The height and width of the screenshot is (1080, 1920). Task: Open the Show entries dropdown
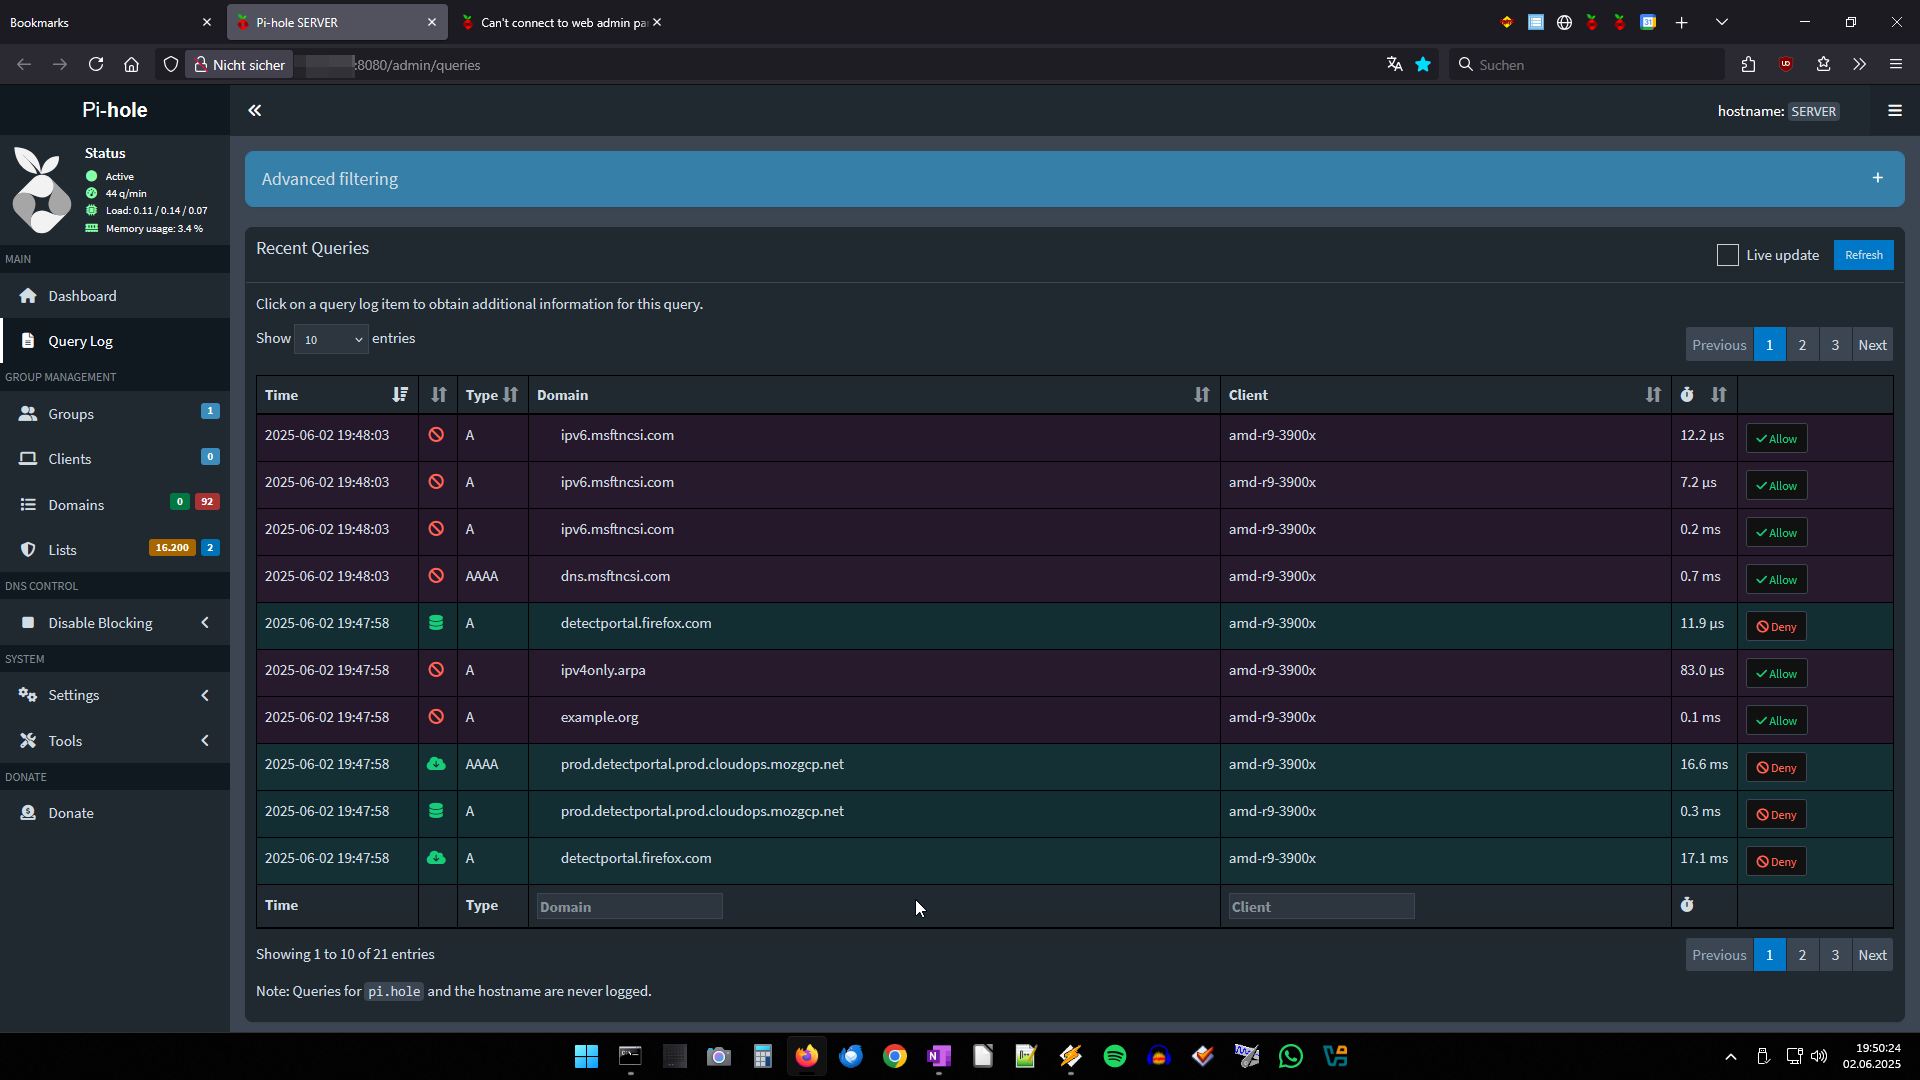point(331,339)
